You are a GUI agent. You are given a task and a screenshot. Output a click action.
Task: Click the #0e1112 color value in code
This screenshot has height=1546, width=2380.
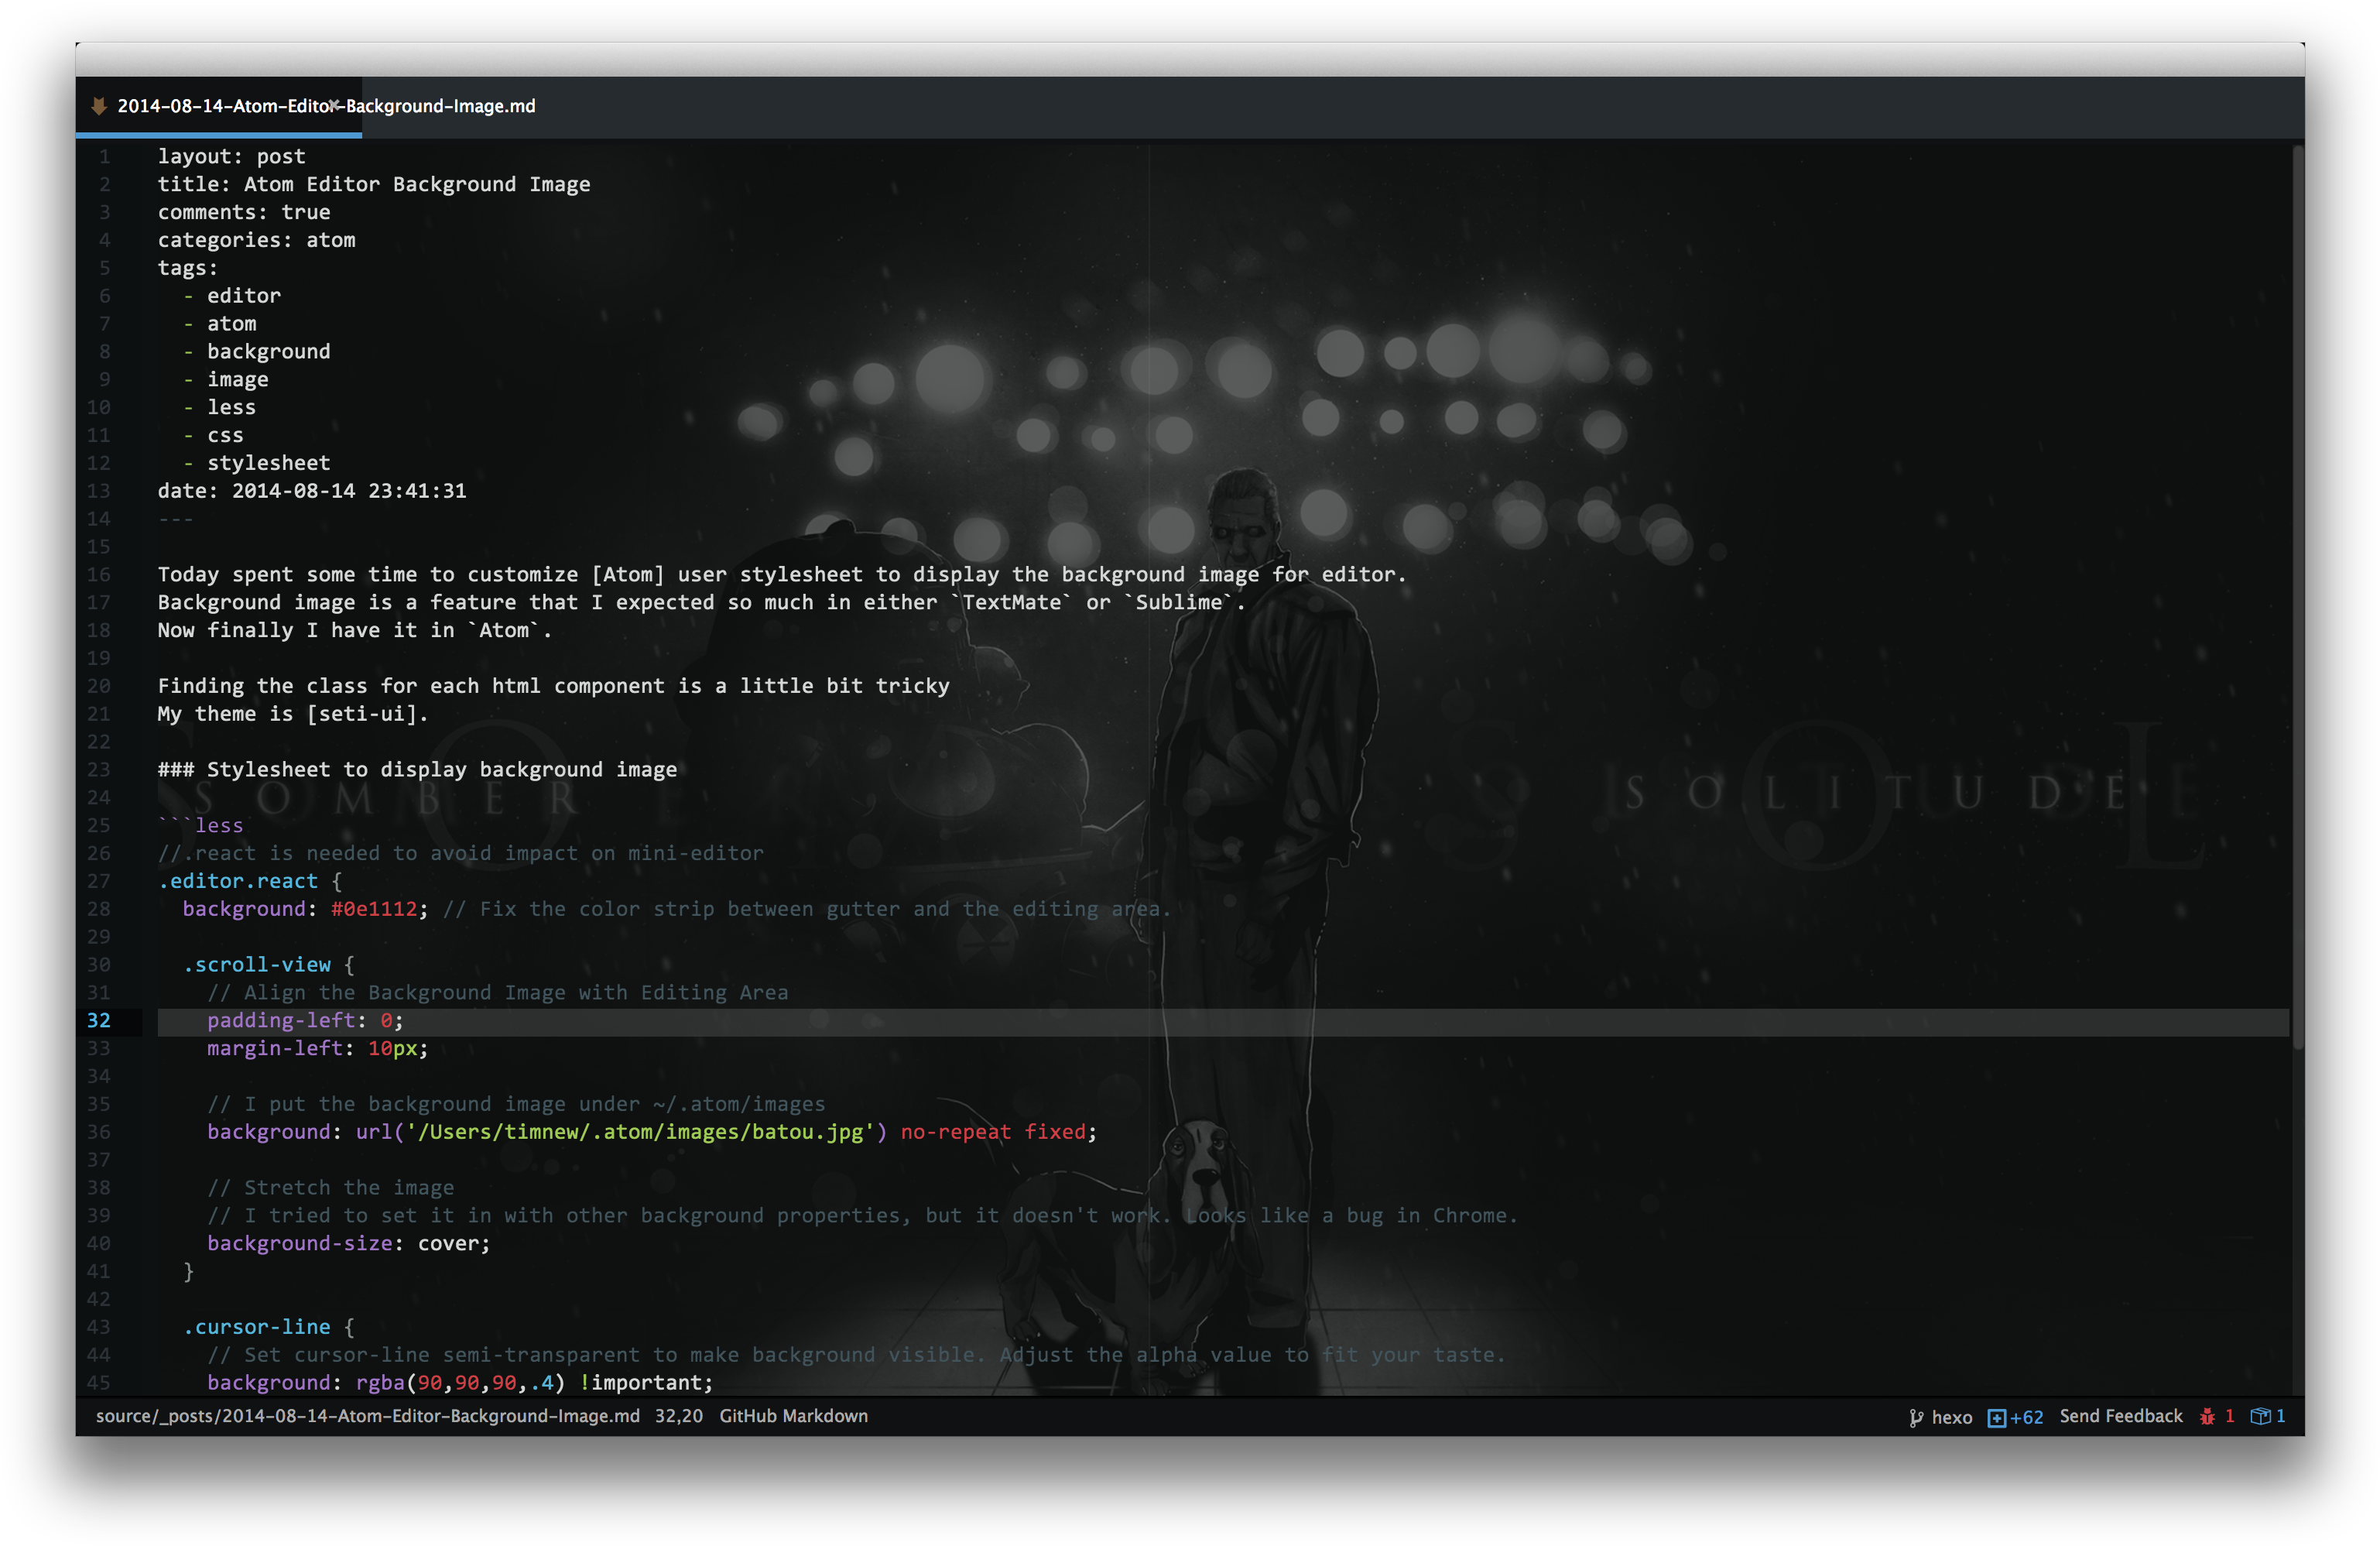[374, 909]
